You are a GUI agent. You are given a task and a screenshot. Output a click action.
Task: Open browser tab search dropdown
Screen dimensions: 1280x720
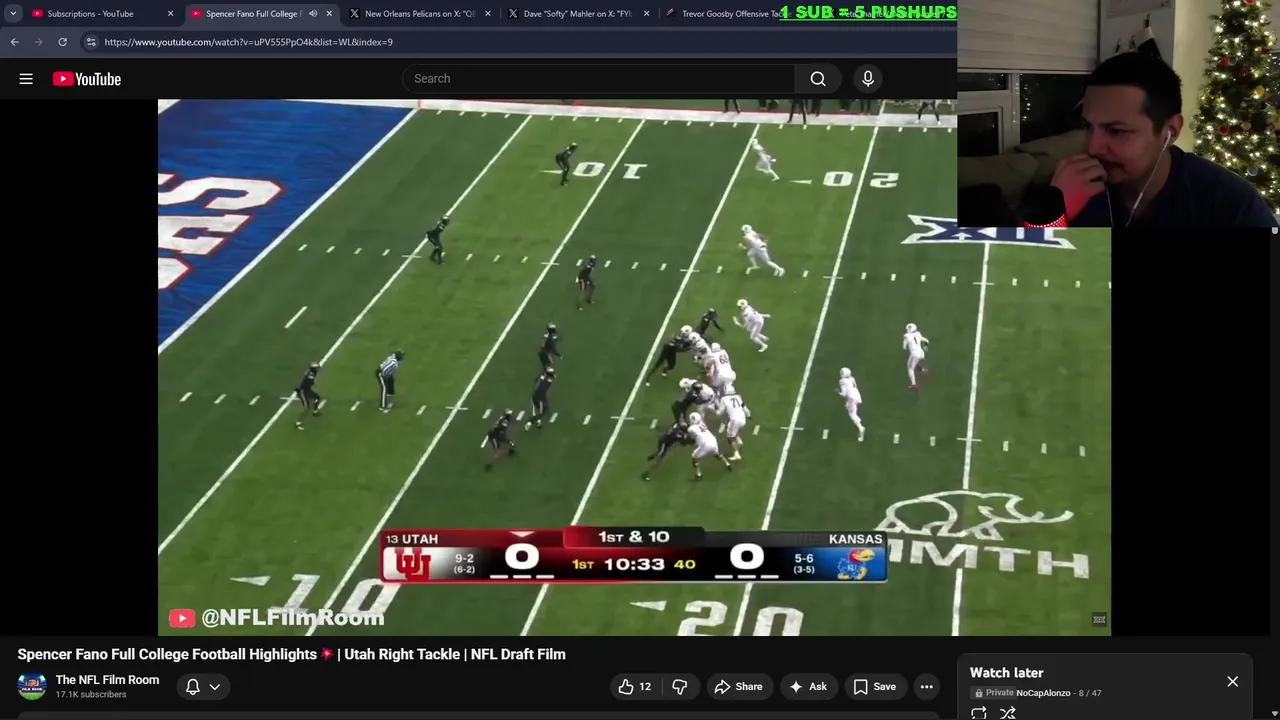13,14
